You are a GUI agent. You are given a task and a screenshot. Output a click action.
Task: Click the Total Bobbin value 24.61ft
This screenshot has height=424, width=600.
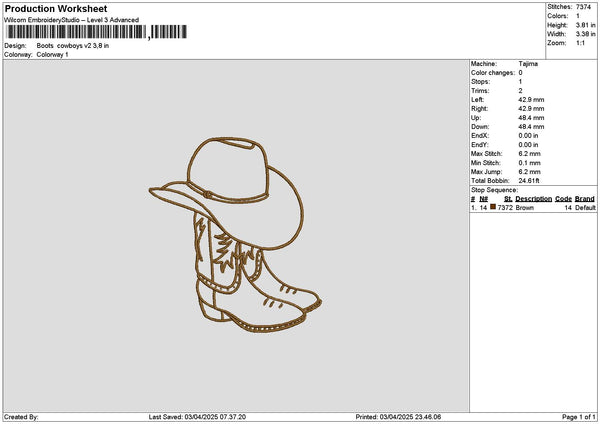pos(529,181)
